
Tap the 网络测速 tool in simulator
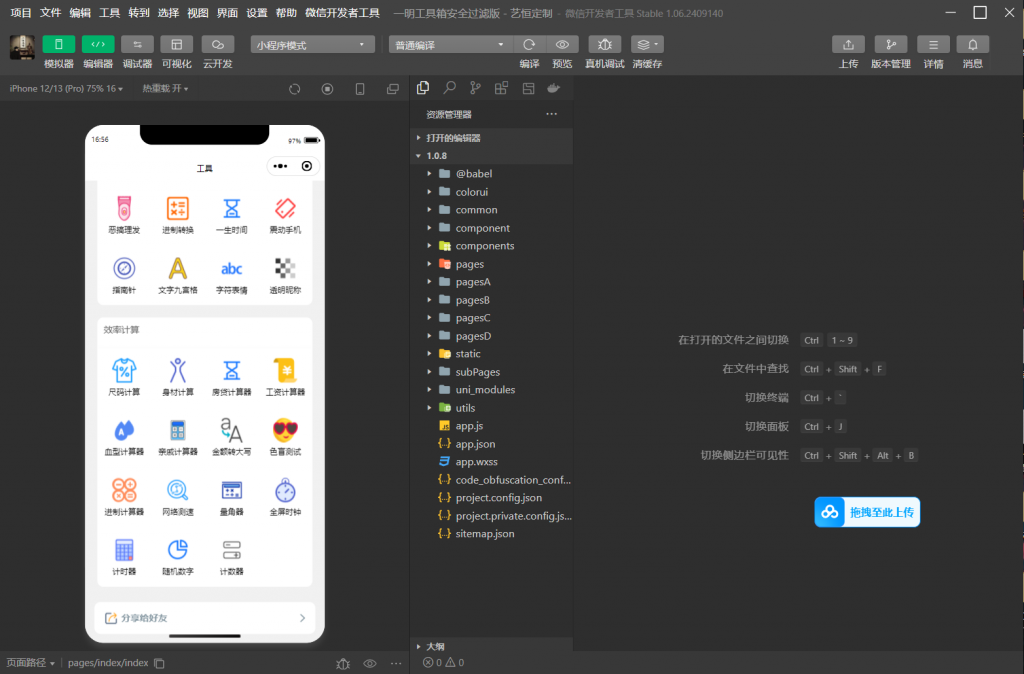(x=178, y=497)
